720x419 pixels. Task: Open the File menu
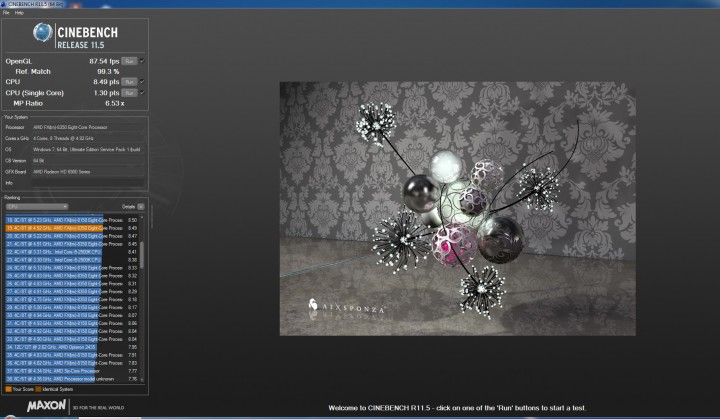pyautogui.click(x=6, y=13)
